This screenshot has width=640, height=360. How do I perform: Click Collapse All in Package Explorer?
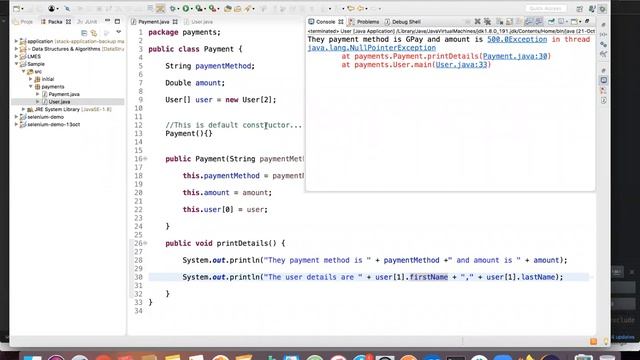pyautogui.click(x=84, y=33)
